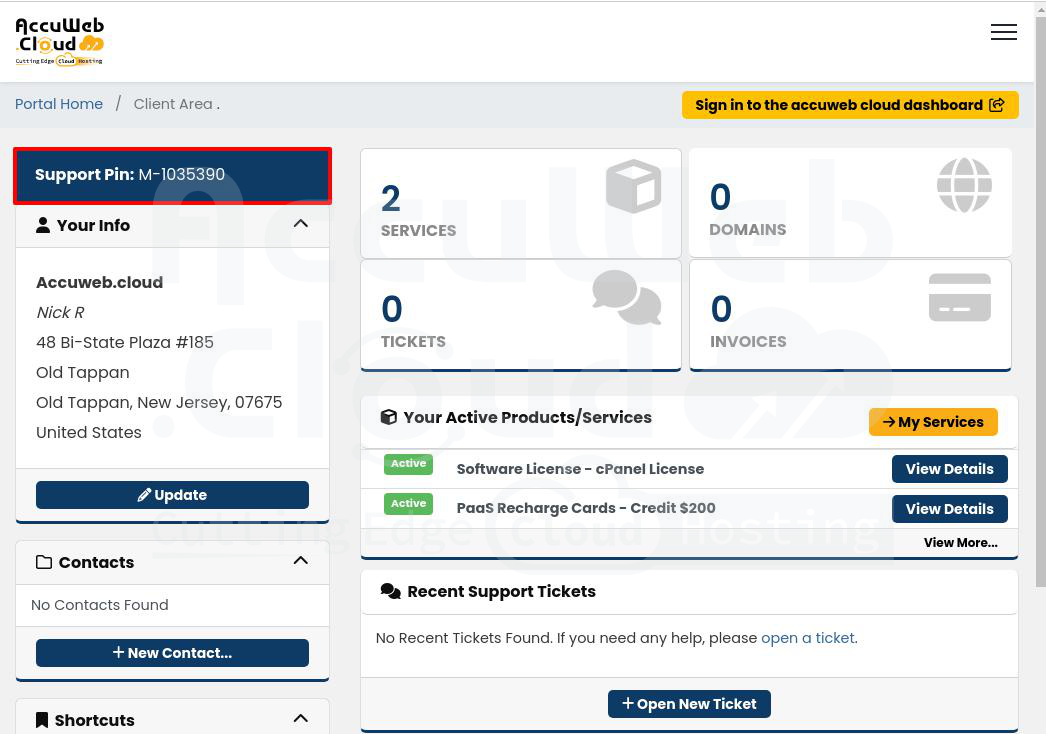Image resolution: width=1046 pixels, height=734 pixels.
Task: Click the Invoices credit card icon
Action: pyautogui.click(x=959, y=298)
